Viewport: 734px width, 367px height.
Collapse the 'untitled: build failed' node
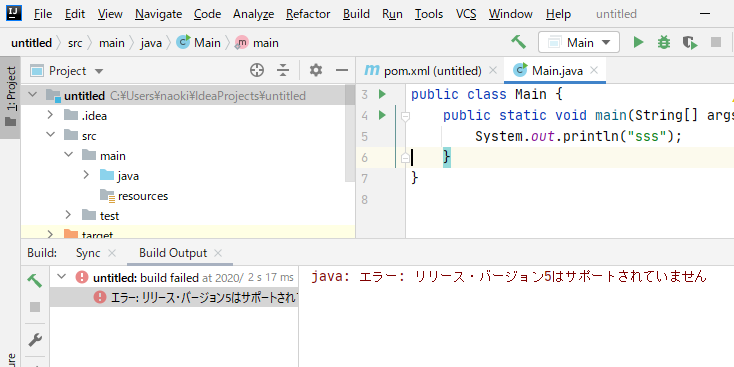point(61,277)
